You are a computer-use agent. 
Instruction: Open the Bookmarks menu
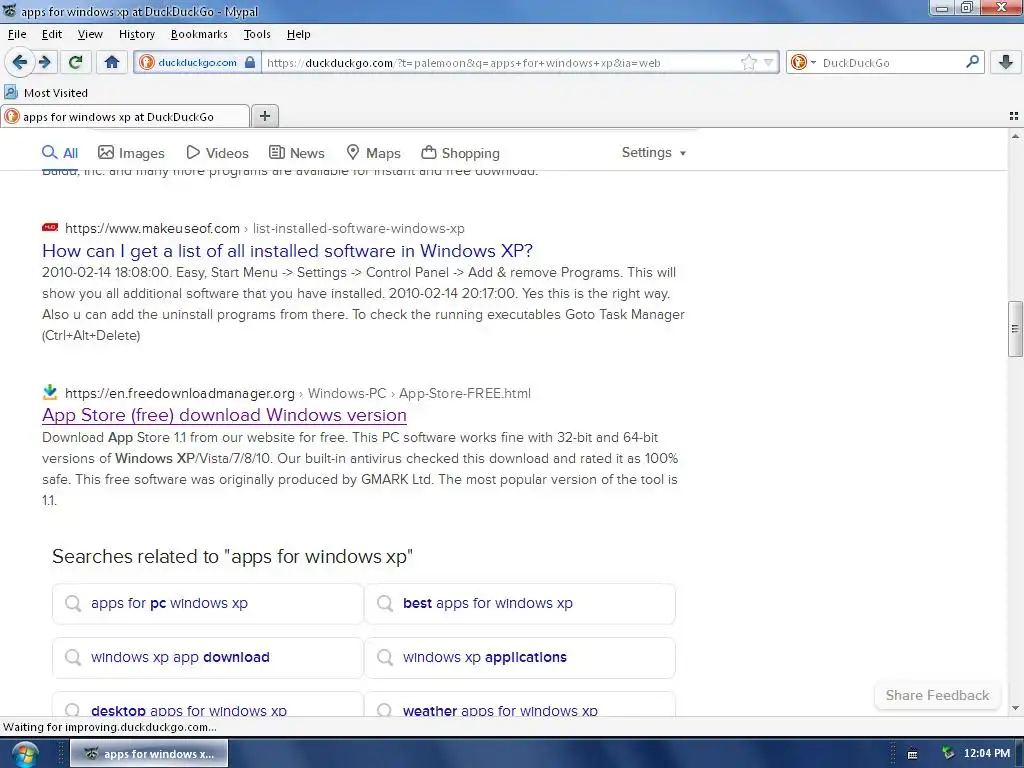(199, 34)
